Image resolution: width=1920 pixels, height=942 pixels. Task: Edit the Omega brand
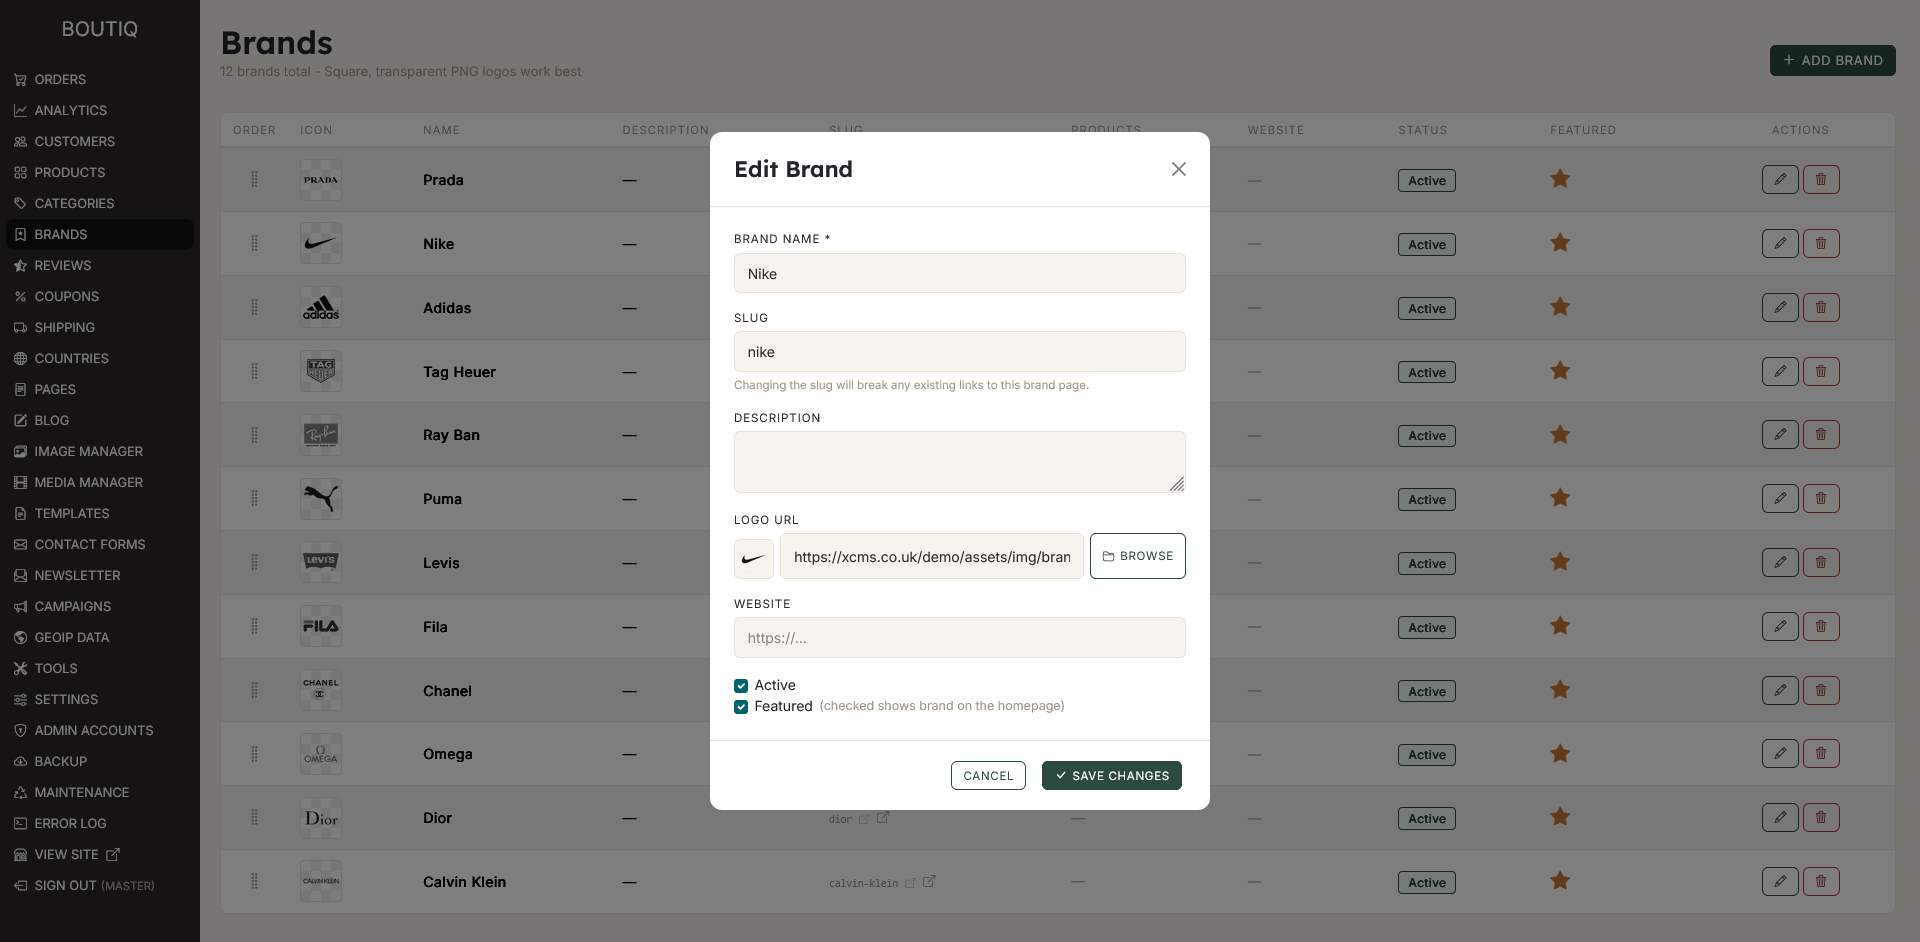click(x=1780, y=754)
